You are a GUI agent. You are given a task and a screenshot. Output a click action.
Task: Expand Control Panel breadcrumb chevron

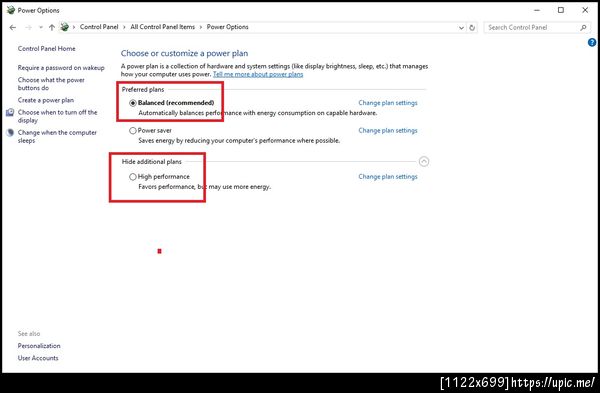click(x=124, y=27)
